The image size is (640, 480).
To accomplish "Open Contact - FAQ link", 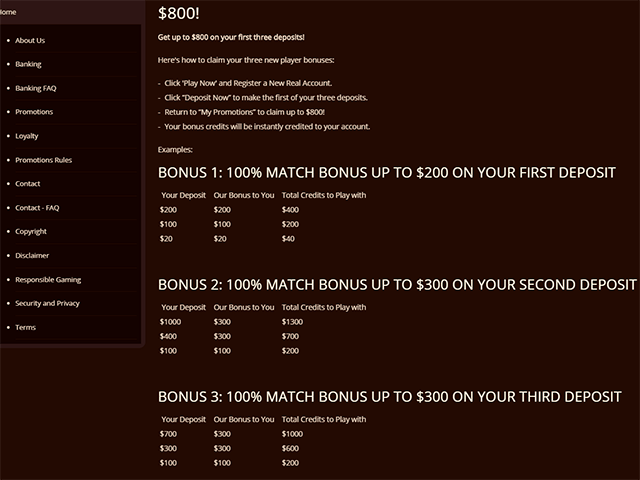I will coord(37,208).
